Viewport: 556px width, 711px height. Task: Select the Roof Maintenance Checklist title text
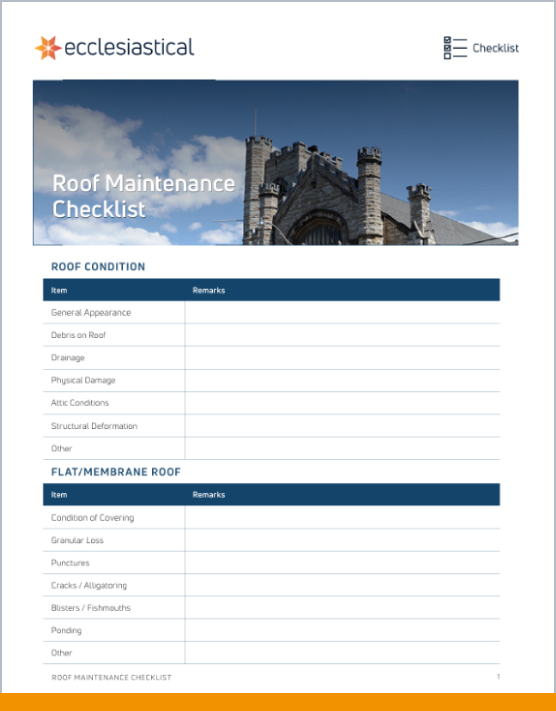[144, 196]
